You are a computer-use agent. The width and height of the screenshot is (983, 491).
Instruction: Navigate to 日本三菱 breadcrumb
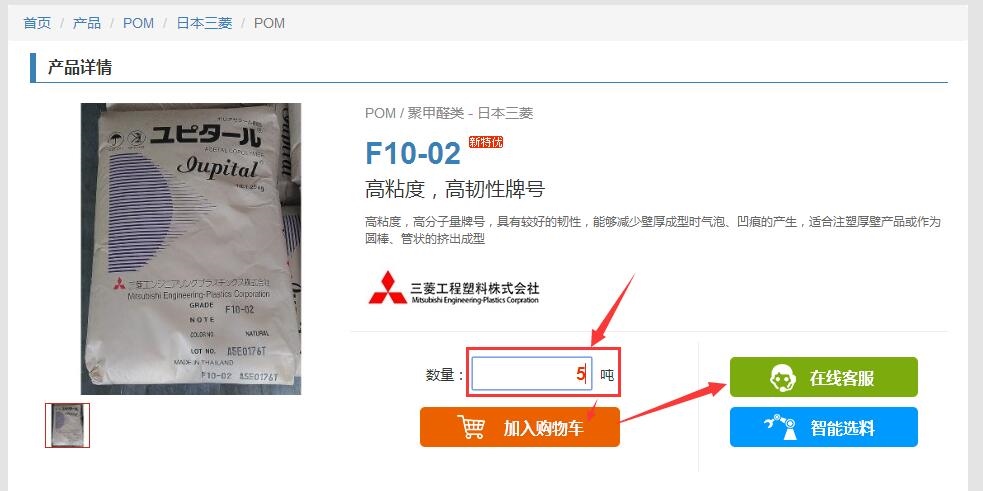(x=204, y=23)
